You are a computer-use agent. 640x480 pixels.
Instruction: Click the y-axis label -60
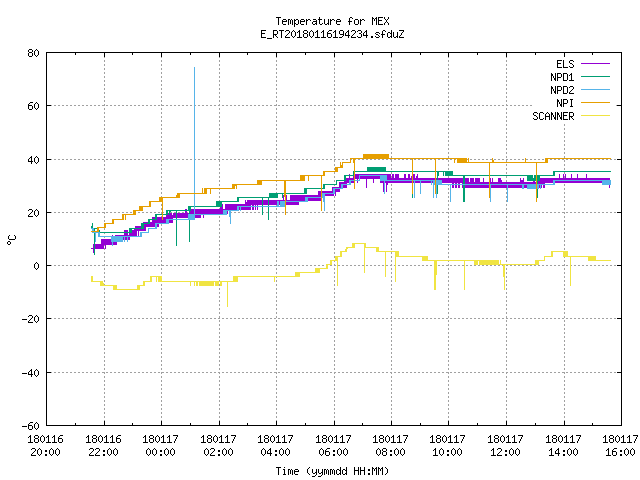(x=31, y=426)
